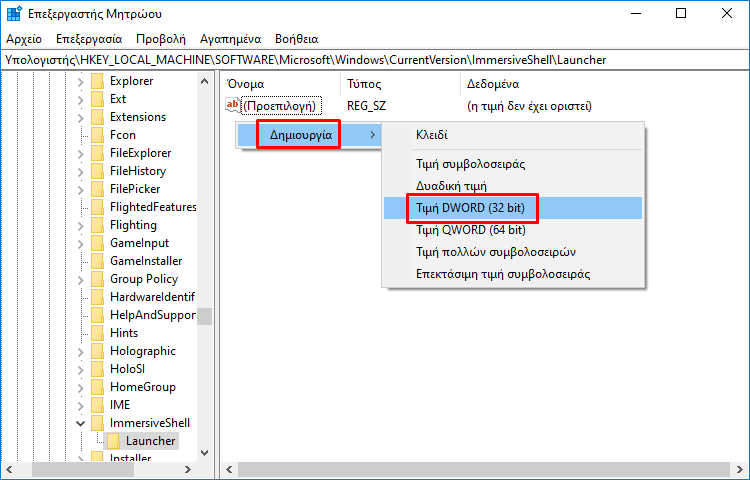
Task: Click the tree pane horizontal scroll right arrow
Action: [x=188, y=469]
